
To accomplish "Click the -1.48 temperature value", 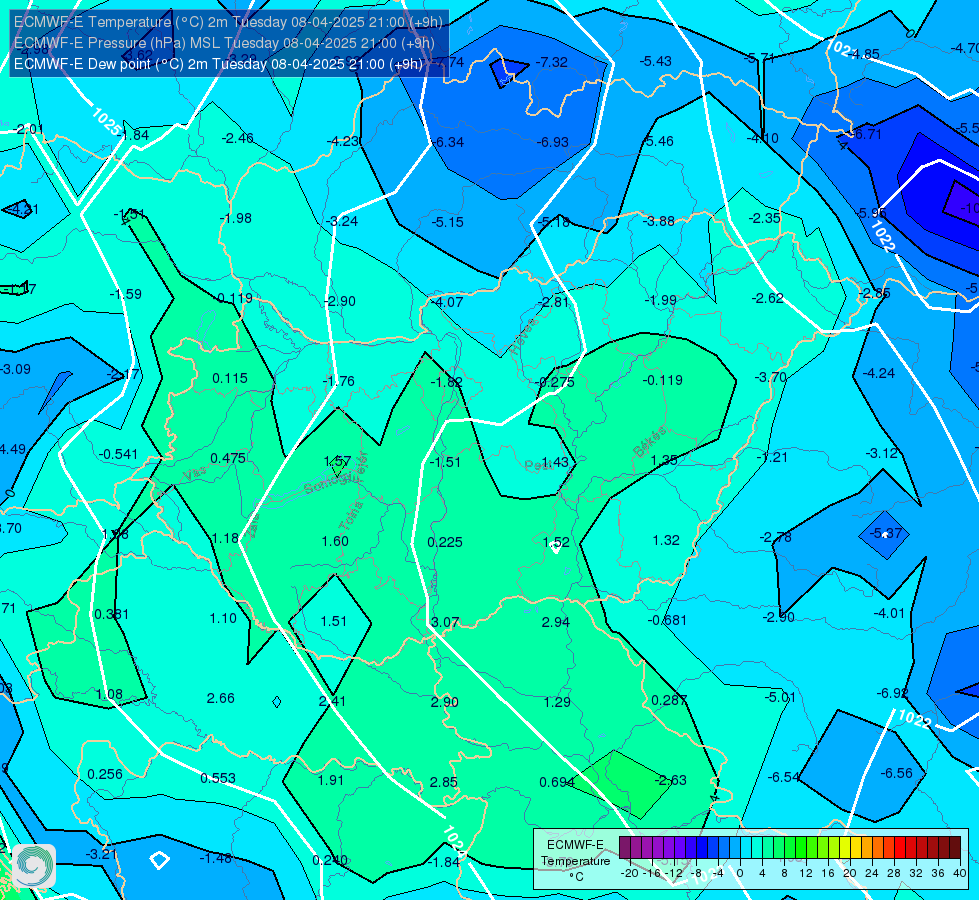I will click(215, 859).
